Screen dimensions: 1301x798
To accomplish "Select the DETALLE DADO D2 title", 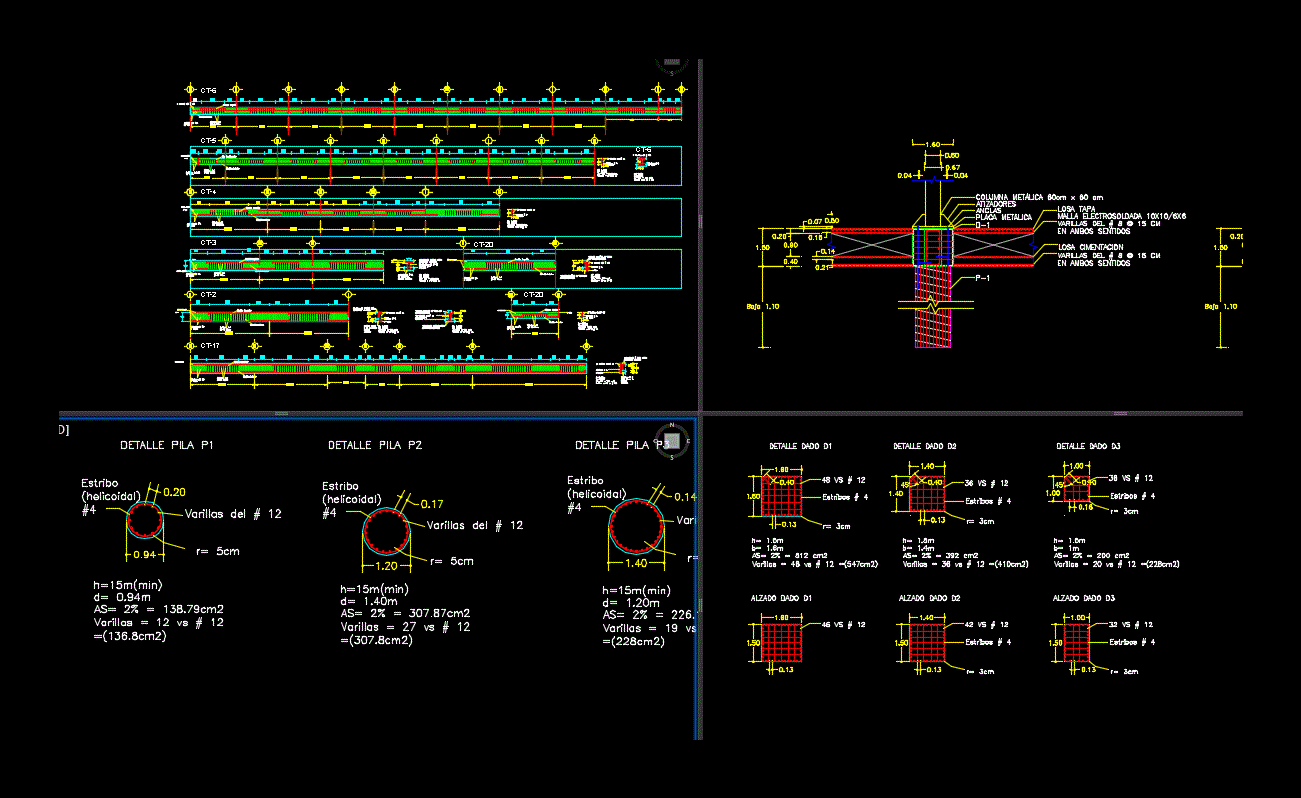I will tap(925, 446).
